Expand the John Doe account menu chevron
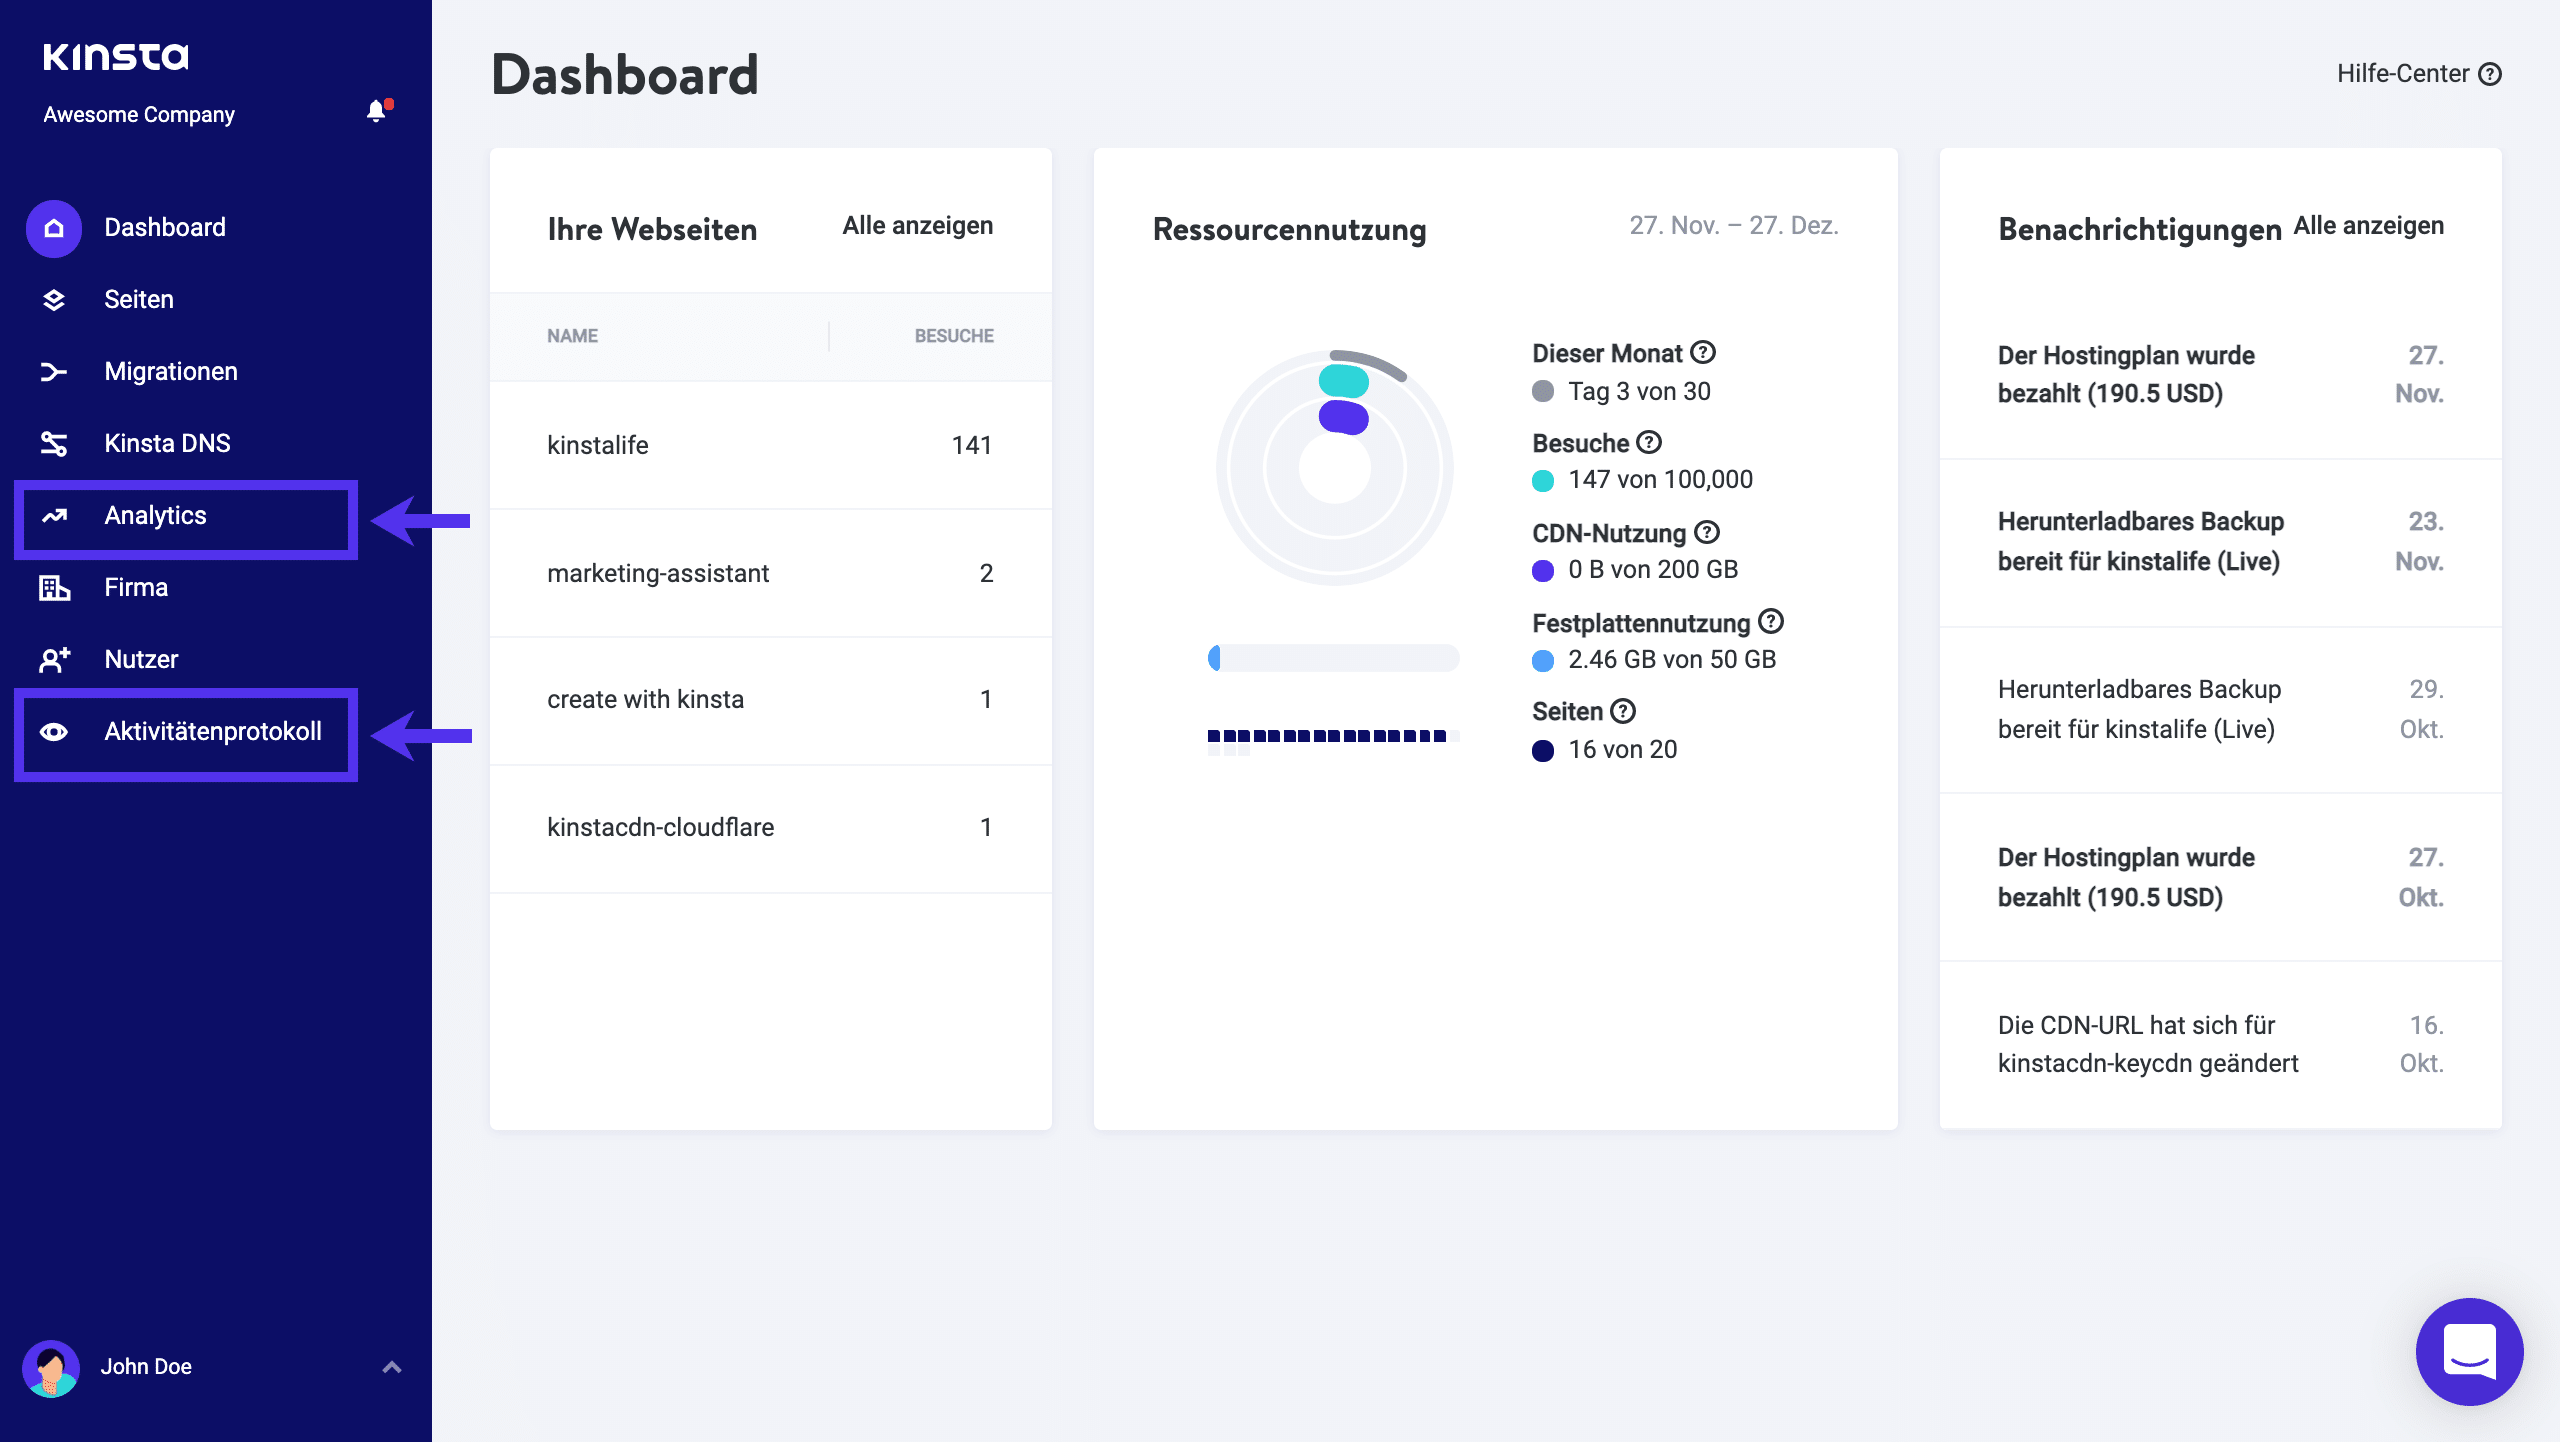This screenshot has height=1442, width=2560. coord(390,1366)
